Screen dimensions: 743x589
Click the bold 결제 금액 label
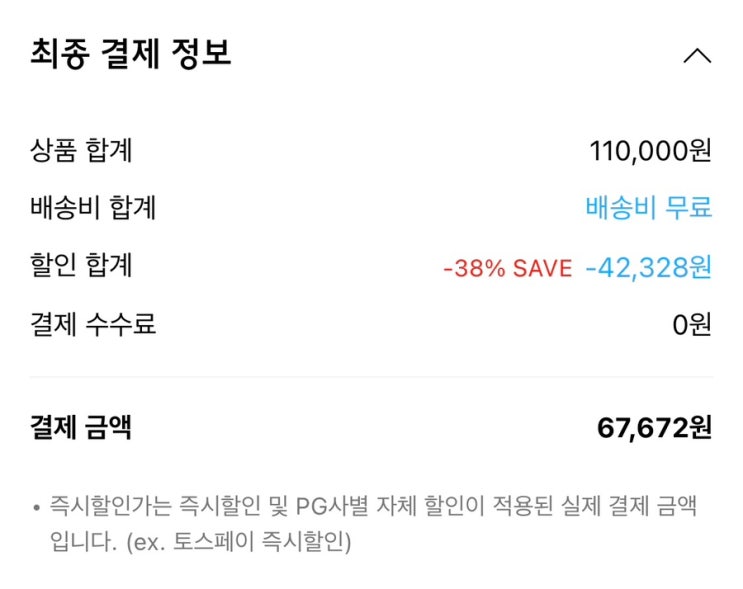click(81, 428)
